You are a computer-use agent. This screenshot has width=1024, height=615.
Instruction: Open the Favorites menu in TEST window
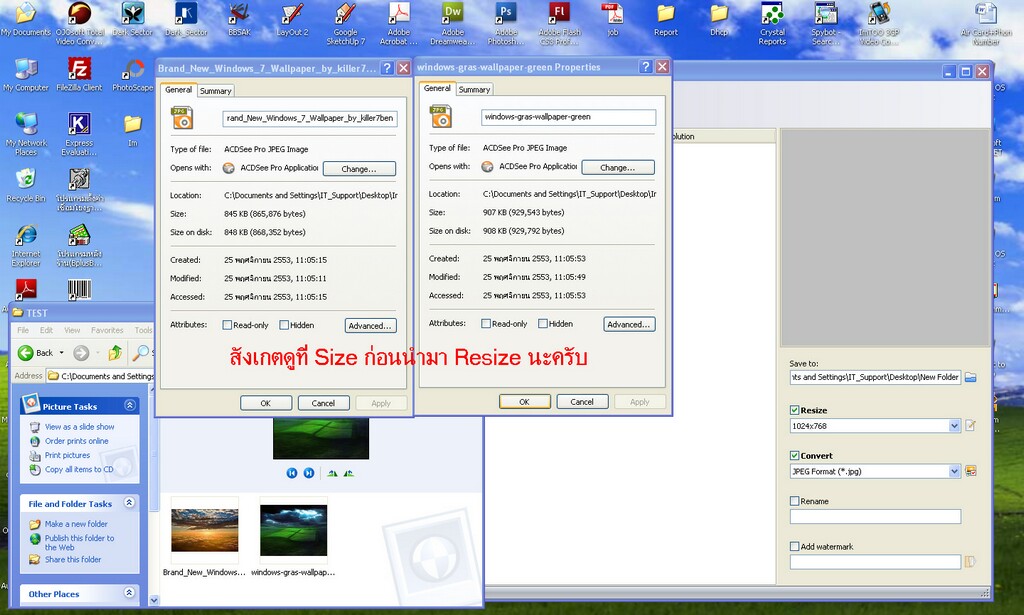point(107,330)
